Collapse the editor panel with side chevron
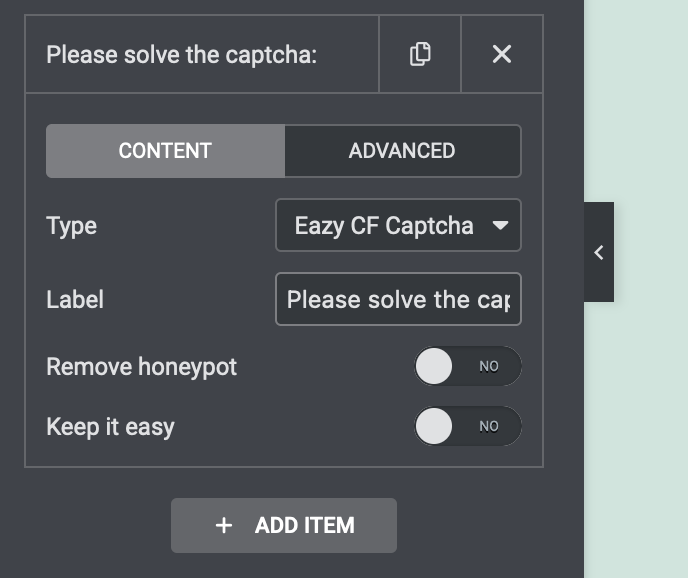688x578 pixels. 599,252
